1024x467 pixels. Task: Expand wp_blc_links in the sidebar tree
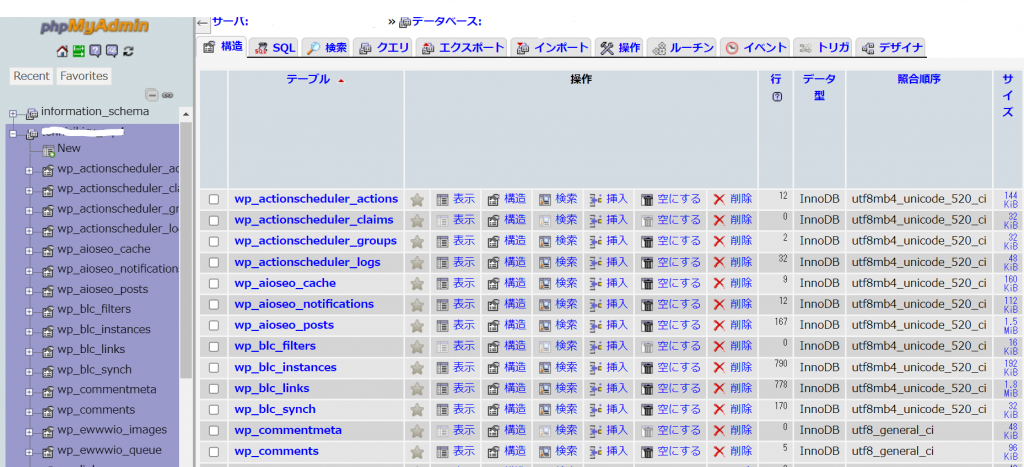29,351
